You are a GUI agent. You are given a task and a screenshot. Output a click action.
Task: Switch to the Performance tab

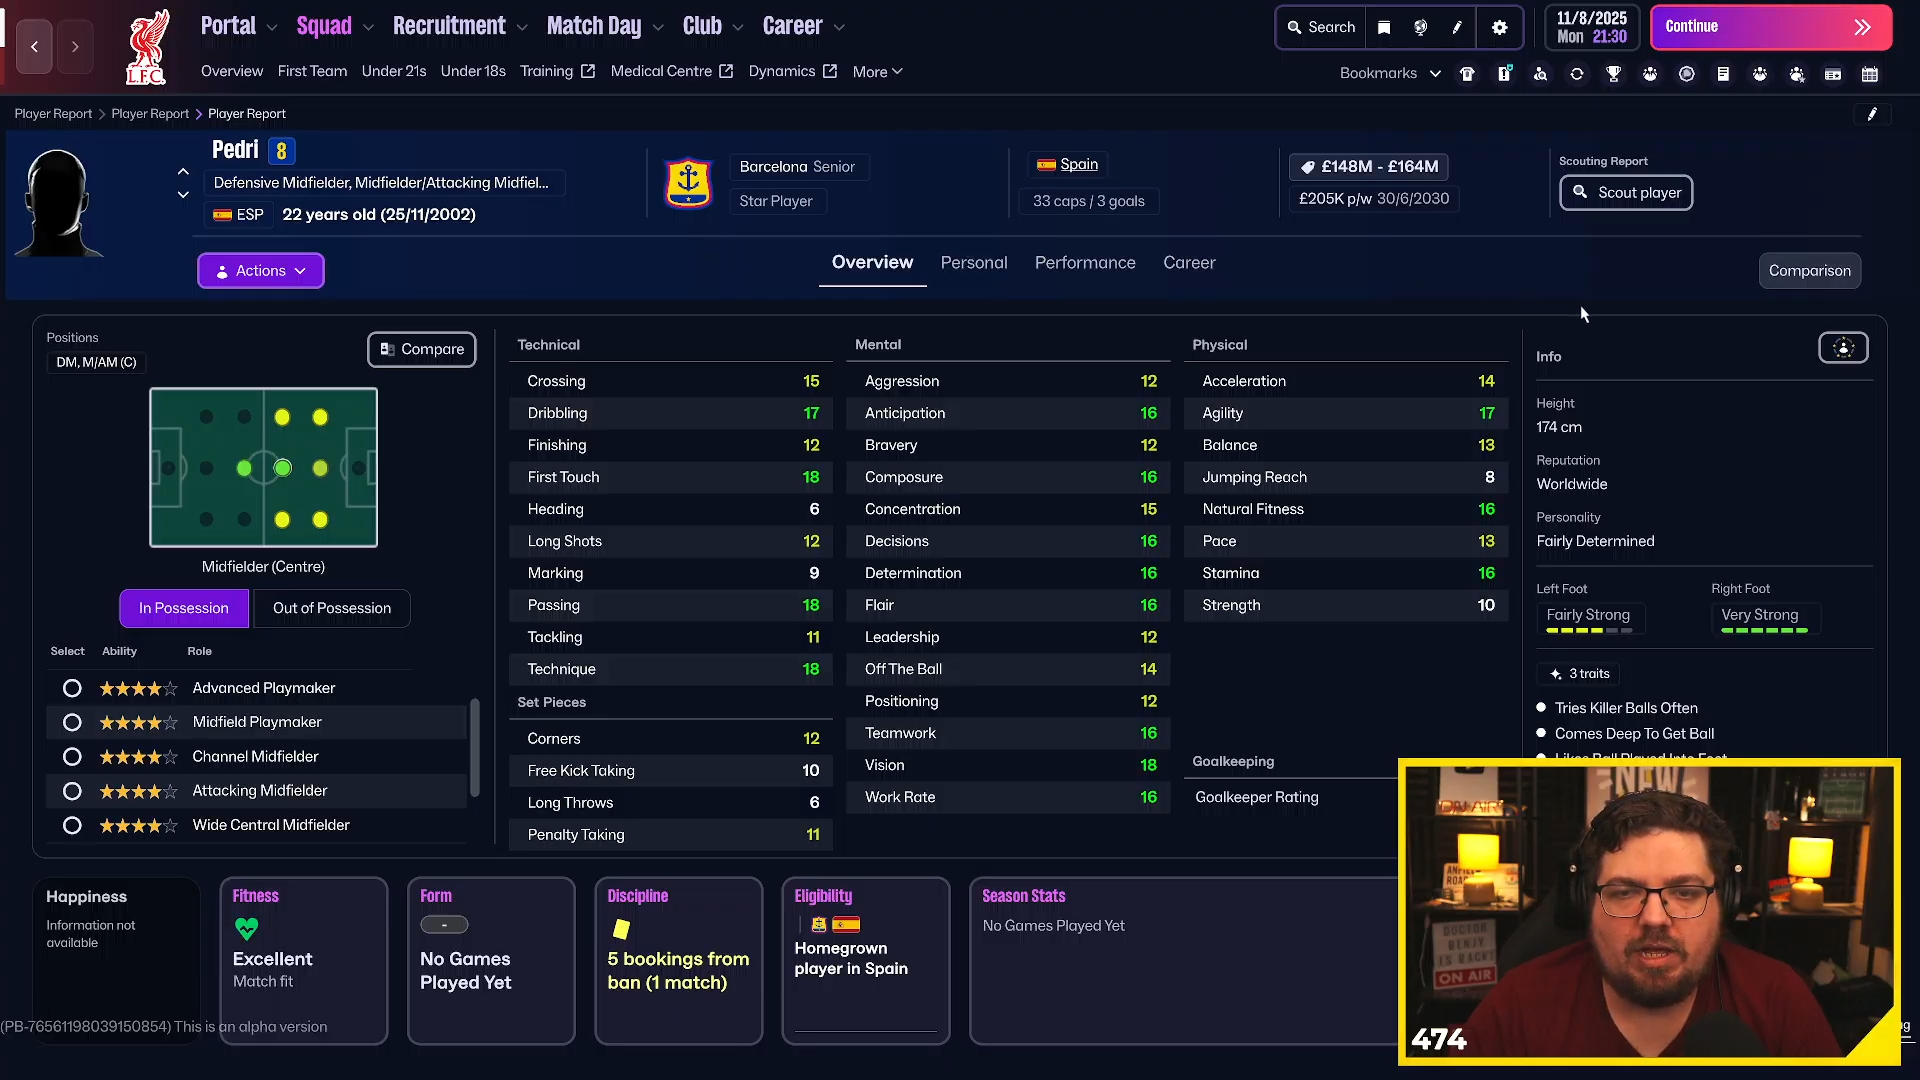tap(1084, 263)
